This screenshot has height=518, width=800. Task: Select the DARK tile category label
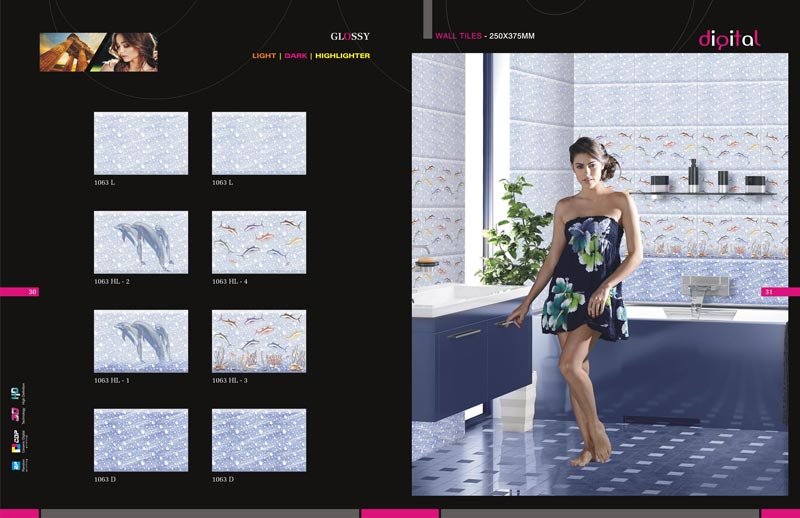click(295, 56)
